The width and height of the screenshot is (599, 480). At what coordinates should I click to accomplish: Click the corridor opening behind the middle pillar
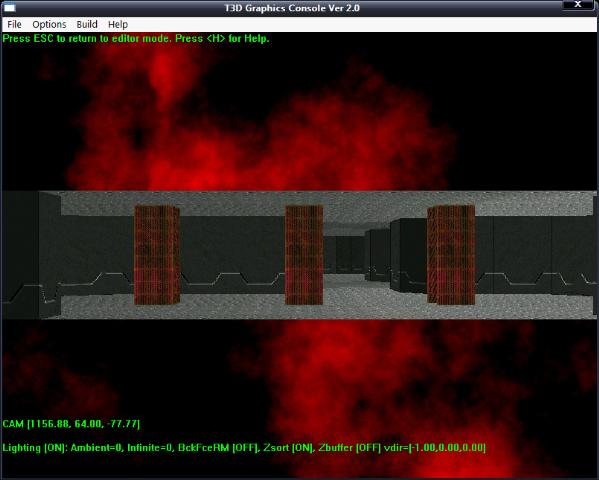coord(344,254)
